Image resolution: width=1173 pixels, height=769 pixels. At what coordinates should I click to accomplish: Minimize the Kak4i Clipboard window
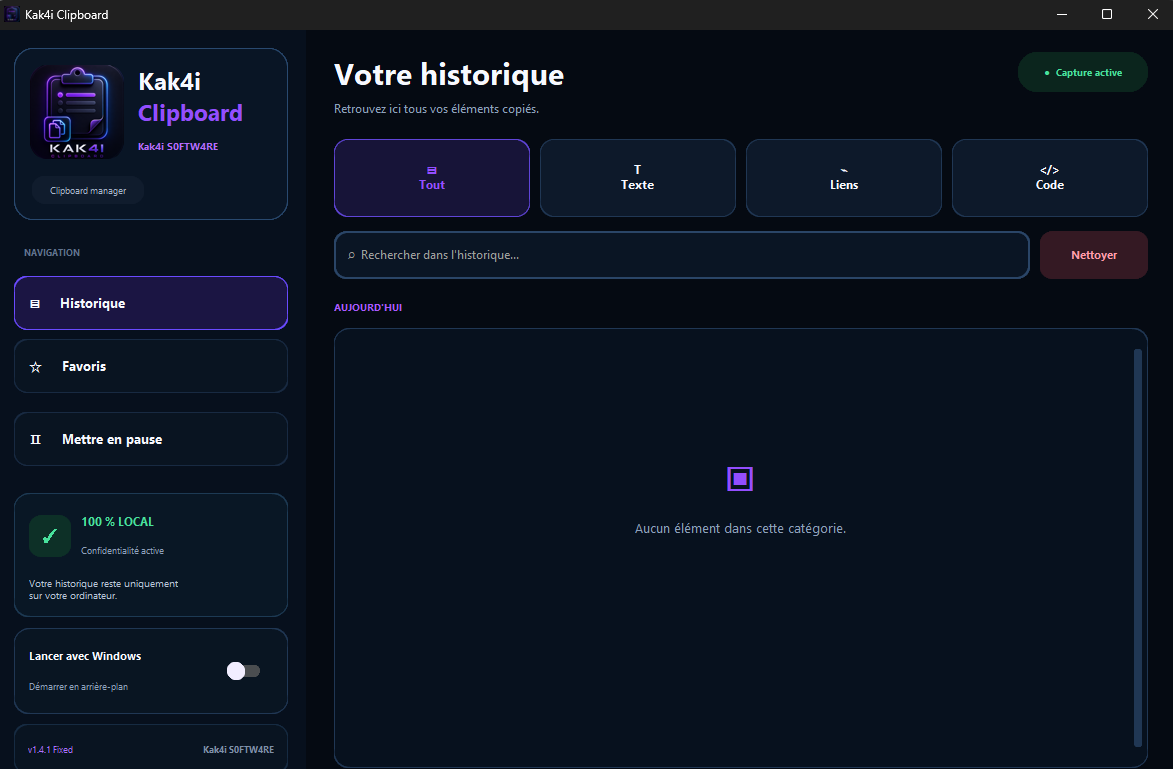[1062, 14]
